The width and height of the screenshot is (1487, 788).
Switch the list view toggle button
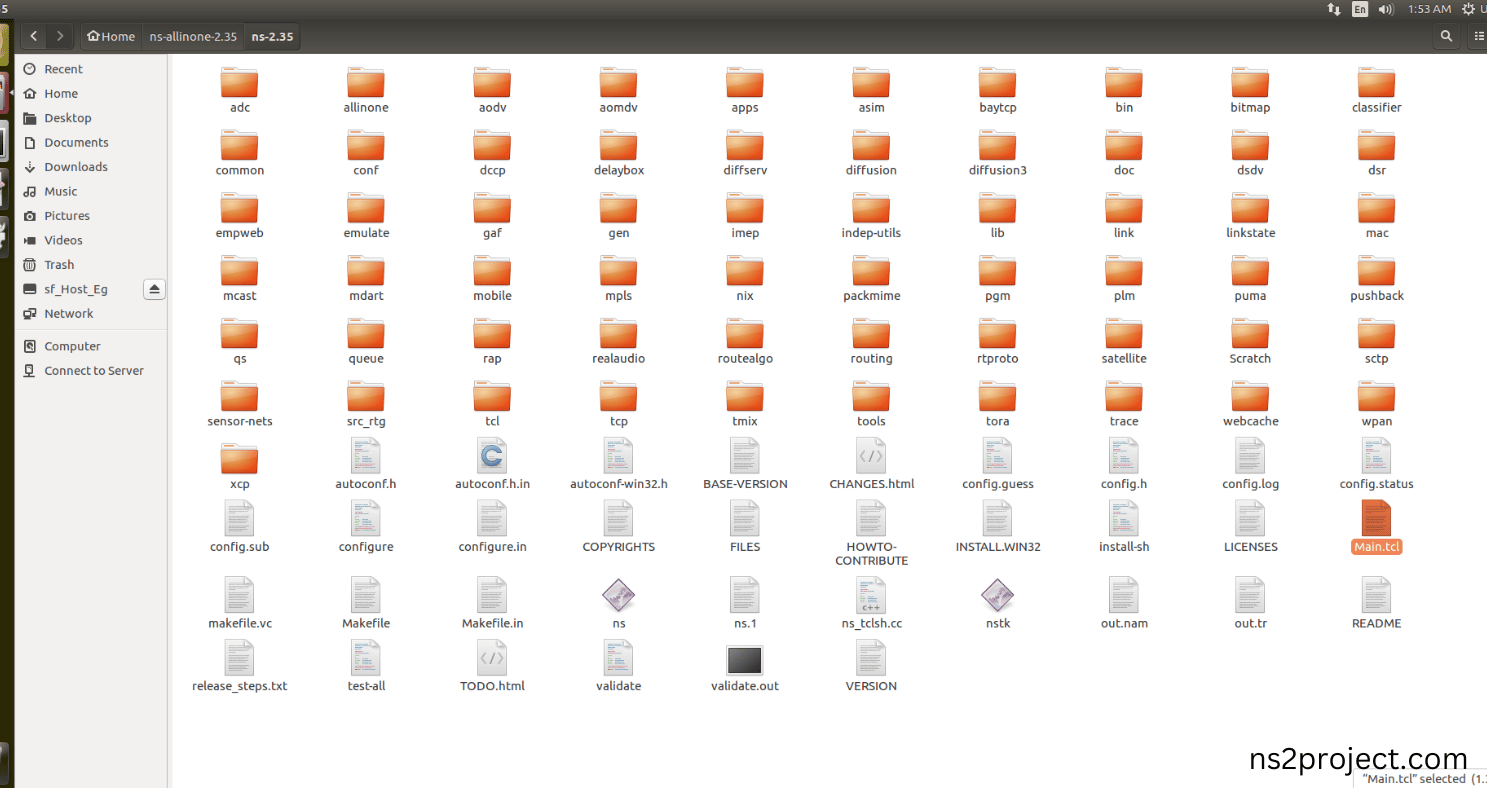click(1478, 36)
